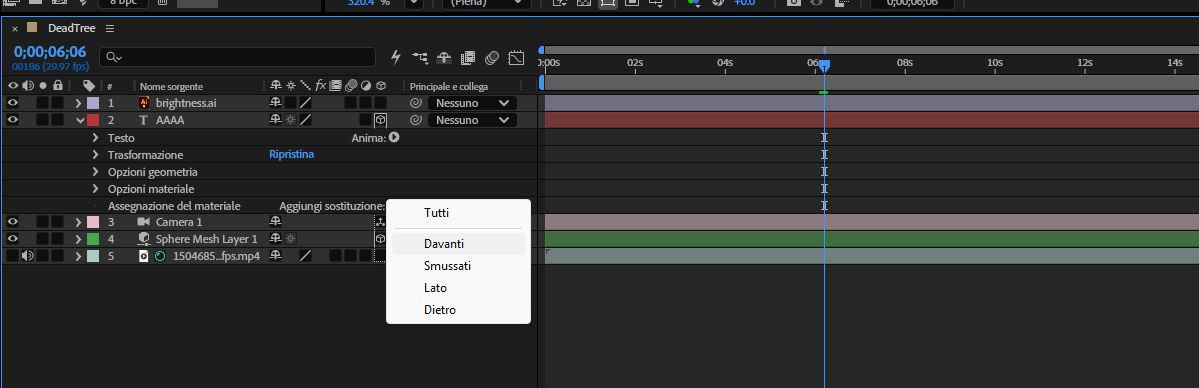Click the Video eye column header icon
The image size is (1199, 388).
13,86
